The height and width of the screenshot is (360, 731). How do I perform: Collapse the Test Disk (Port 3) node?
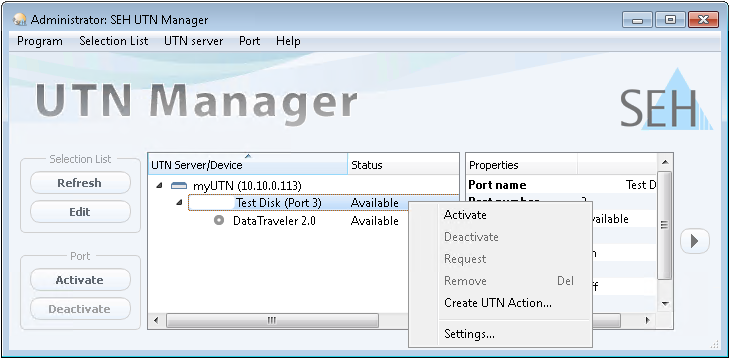(179, 203)
